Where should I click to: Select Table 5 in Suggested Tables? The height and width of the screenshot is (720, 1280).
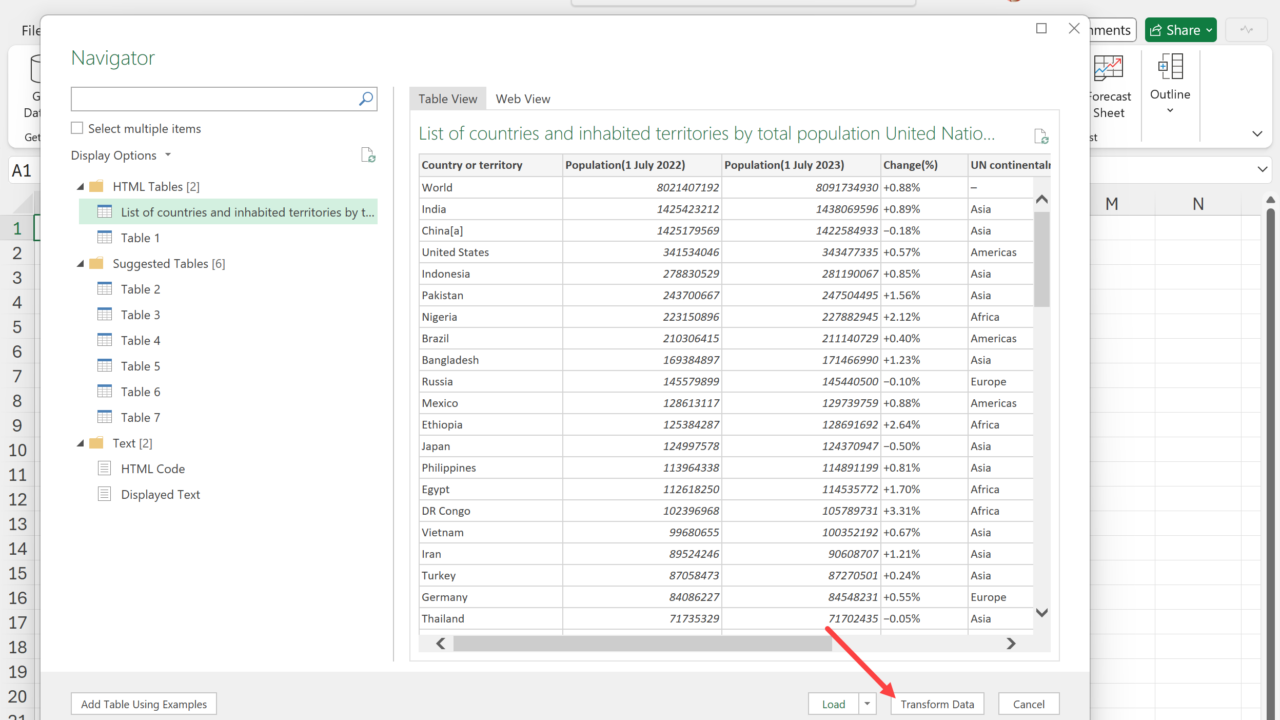(x=140, y=367)
